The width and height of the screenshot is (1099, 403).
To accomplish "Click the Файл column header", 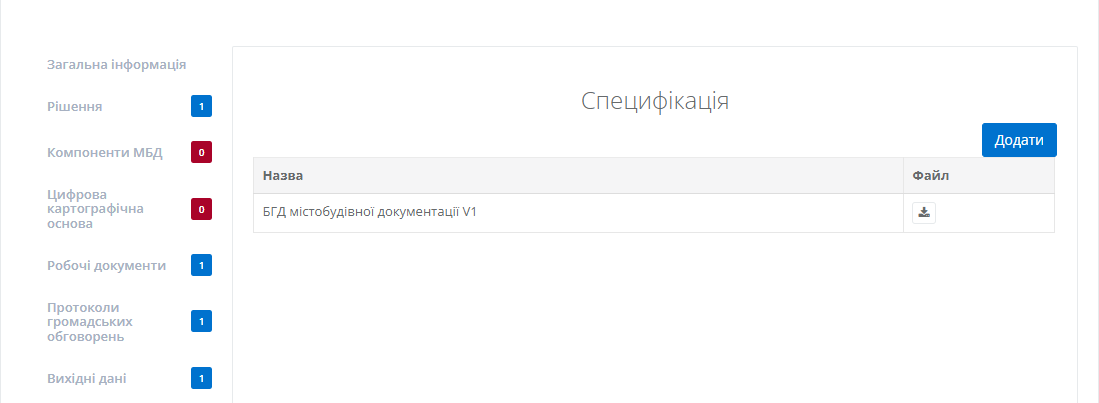I will [930, 176].
